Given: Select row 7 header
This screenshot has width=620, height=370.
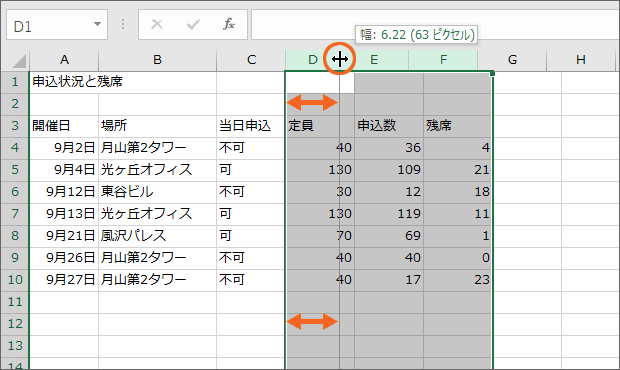Looking at the screenshot, I should [15, 214].
